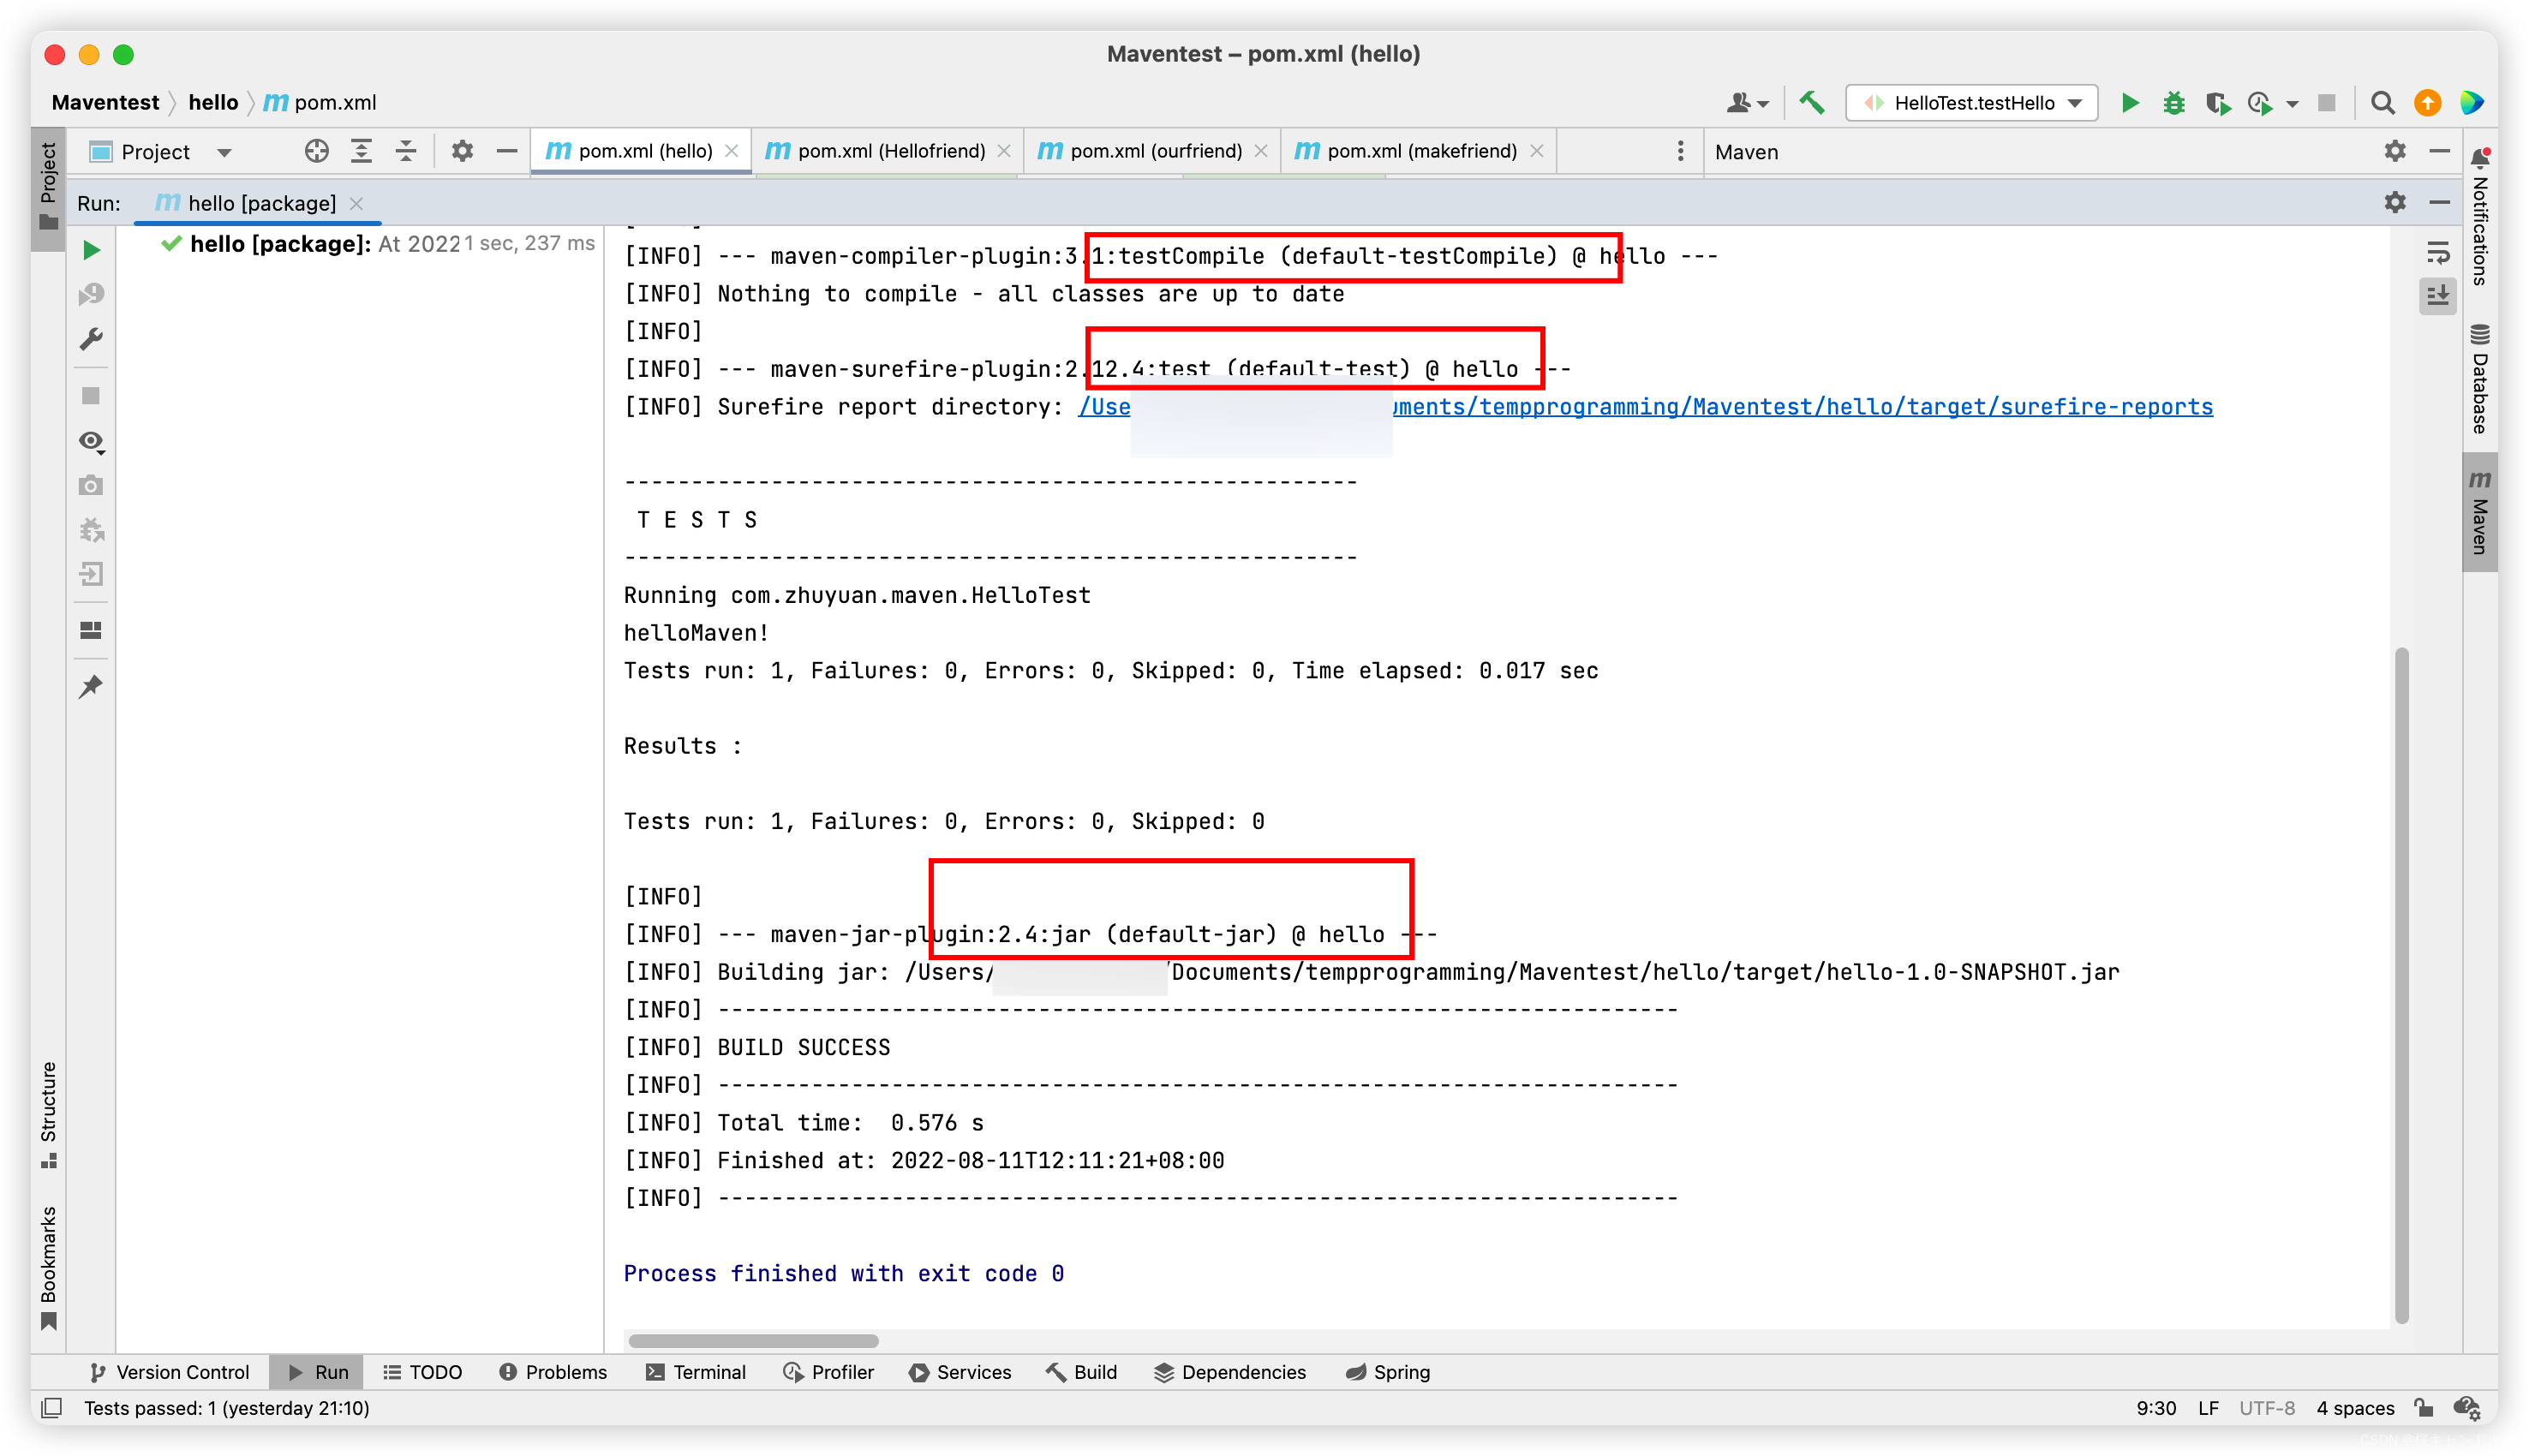Open the Notifications side tab
The height and width of the screenshot is (1456, 2529).
click(2480, 217)
